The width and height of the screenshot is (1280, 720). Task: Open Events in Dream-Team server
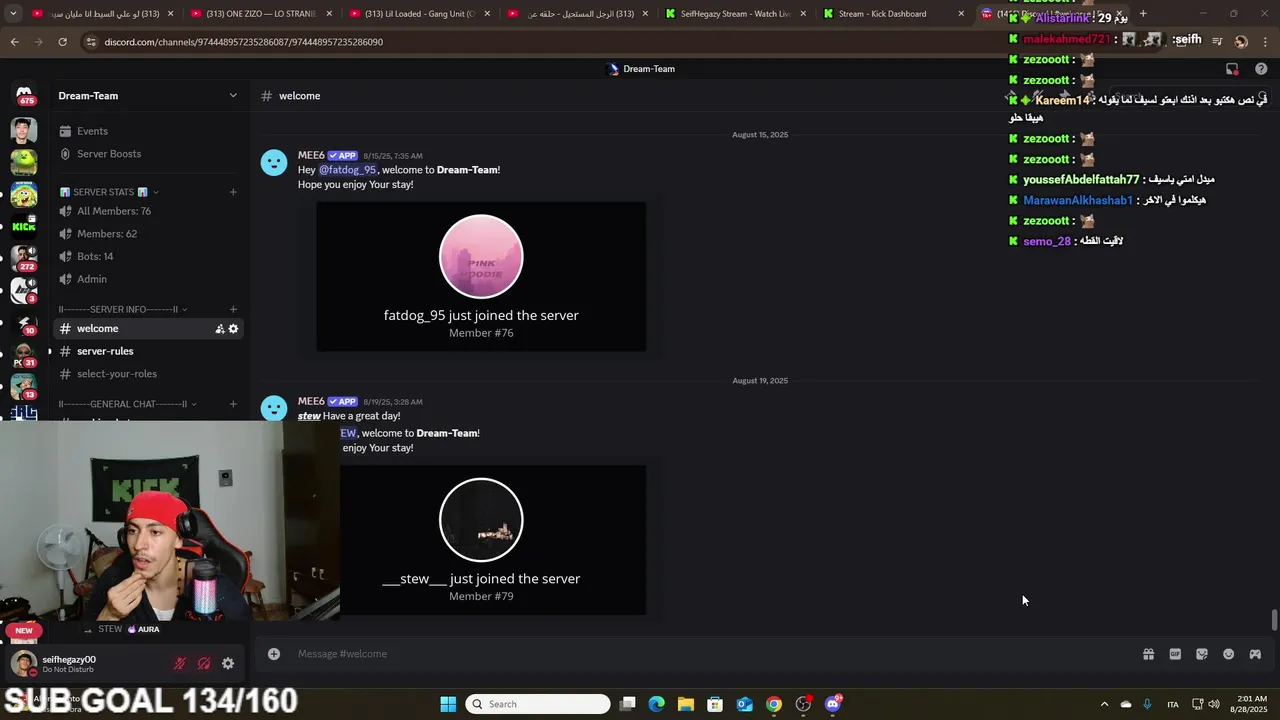point(146,131)
